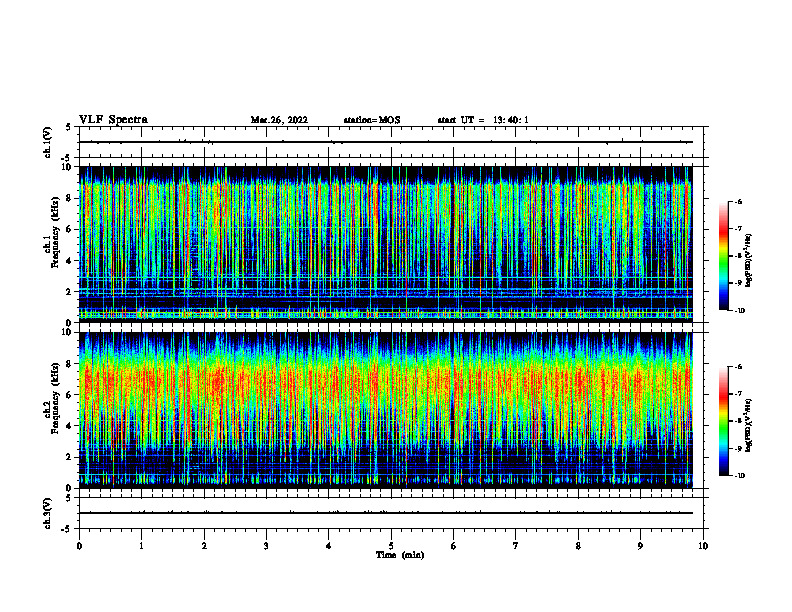Click the "-10" label on ch.1 color bar
The height and width of the screenshot is (612, 792).
point(739,310)
